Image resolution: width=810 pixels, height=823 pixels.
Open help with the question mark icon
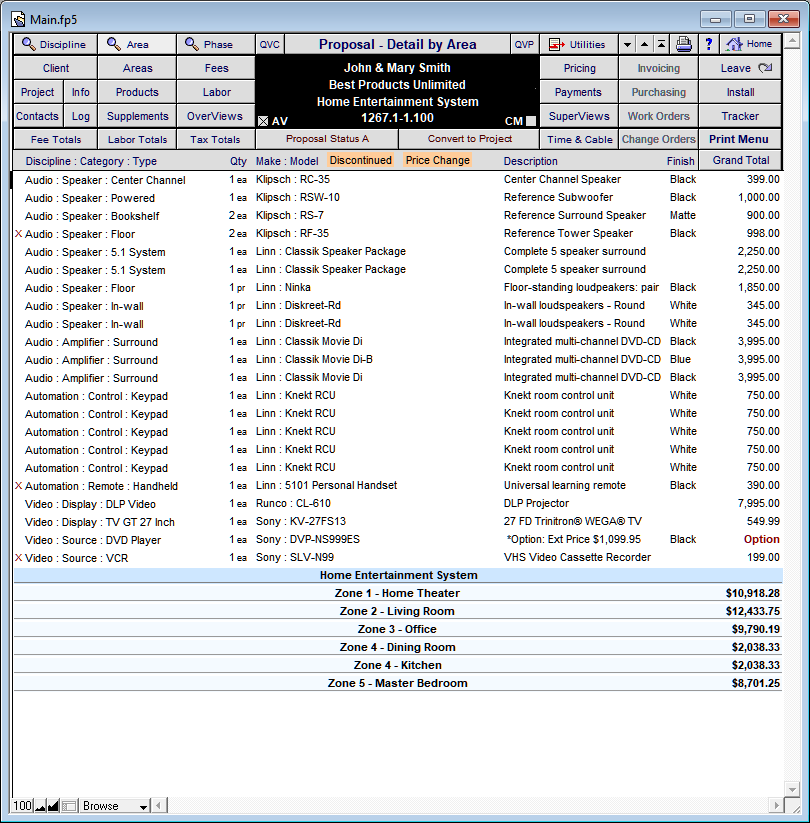(709, 45)
